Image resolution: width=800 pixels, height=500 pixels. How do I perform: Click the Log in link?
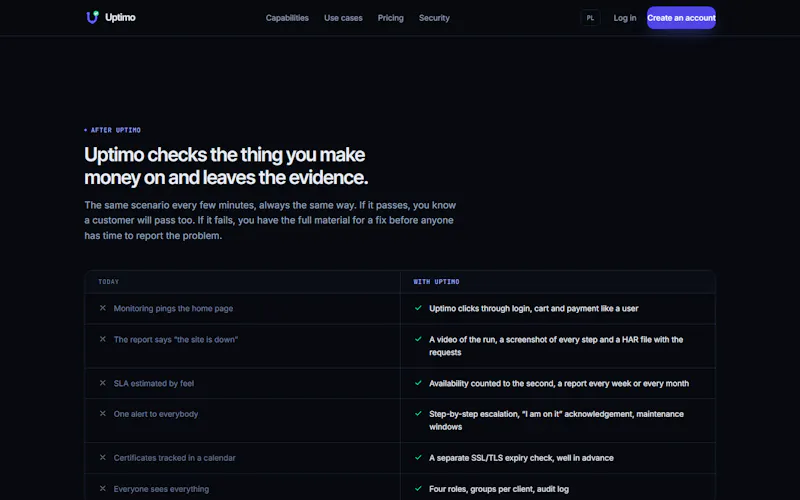[624, 18]
